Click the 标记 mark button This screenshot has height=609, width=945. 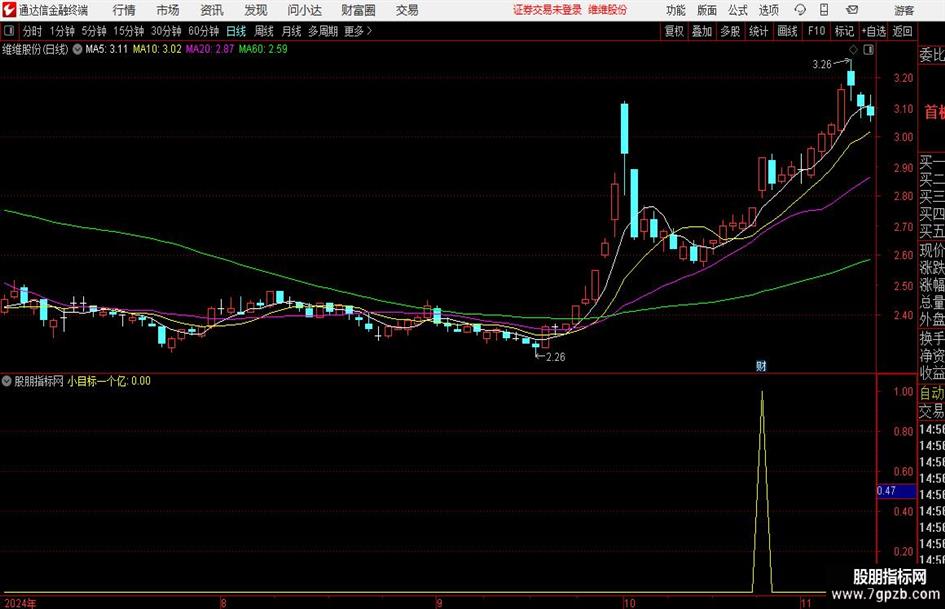pyautogui.click(x=844, y=31)
